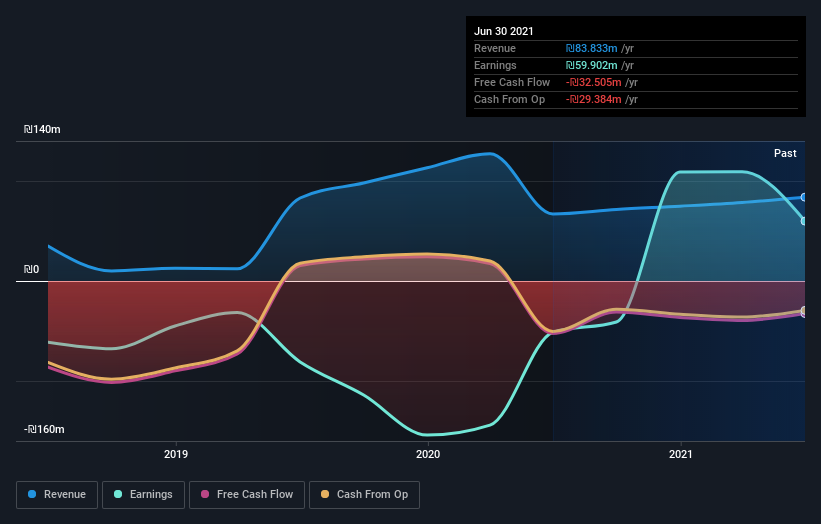The width and height of the screenshot is (821, 524).
Task: Toggle the Earnings legend button
Action: click(143, 495)
